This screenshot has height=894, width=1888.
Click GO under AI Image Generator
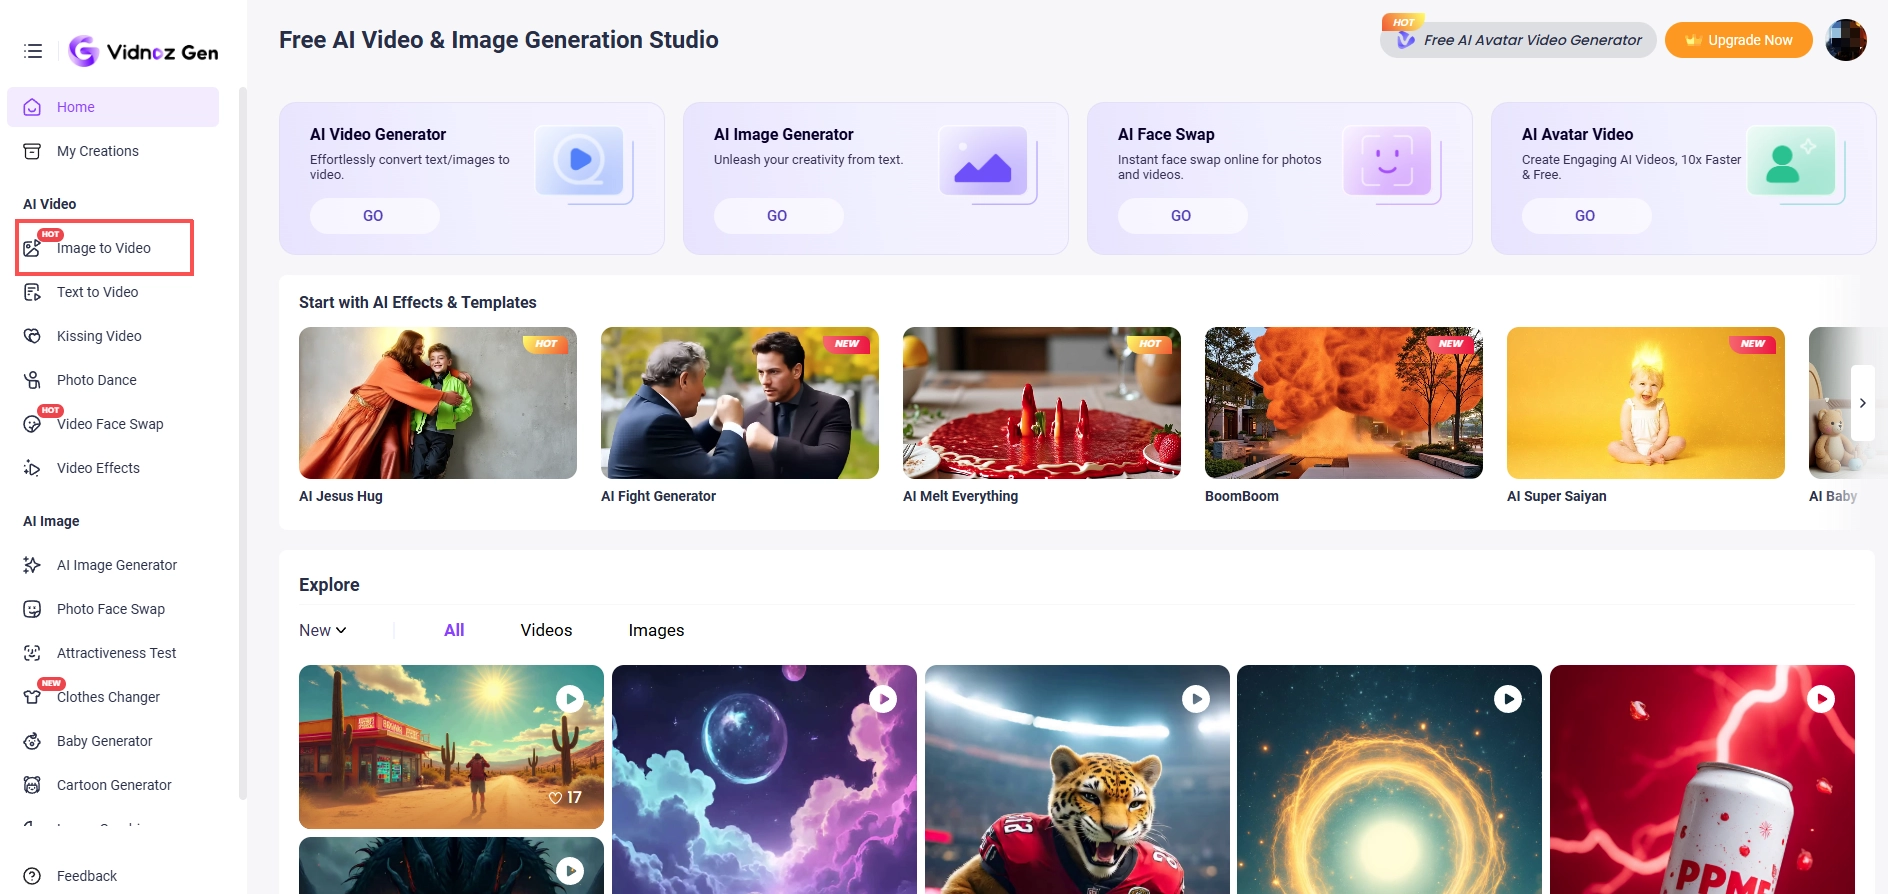point(778,216)
